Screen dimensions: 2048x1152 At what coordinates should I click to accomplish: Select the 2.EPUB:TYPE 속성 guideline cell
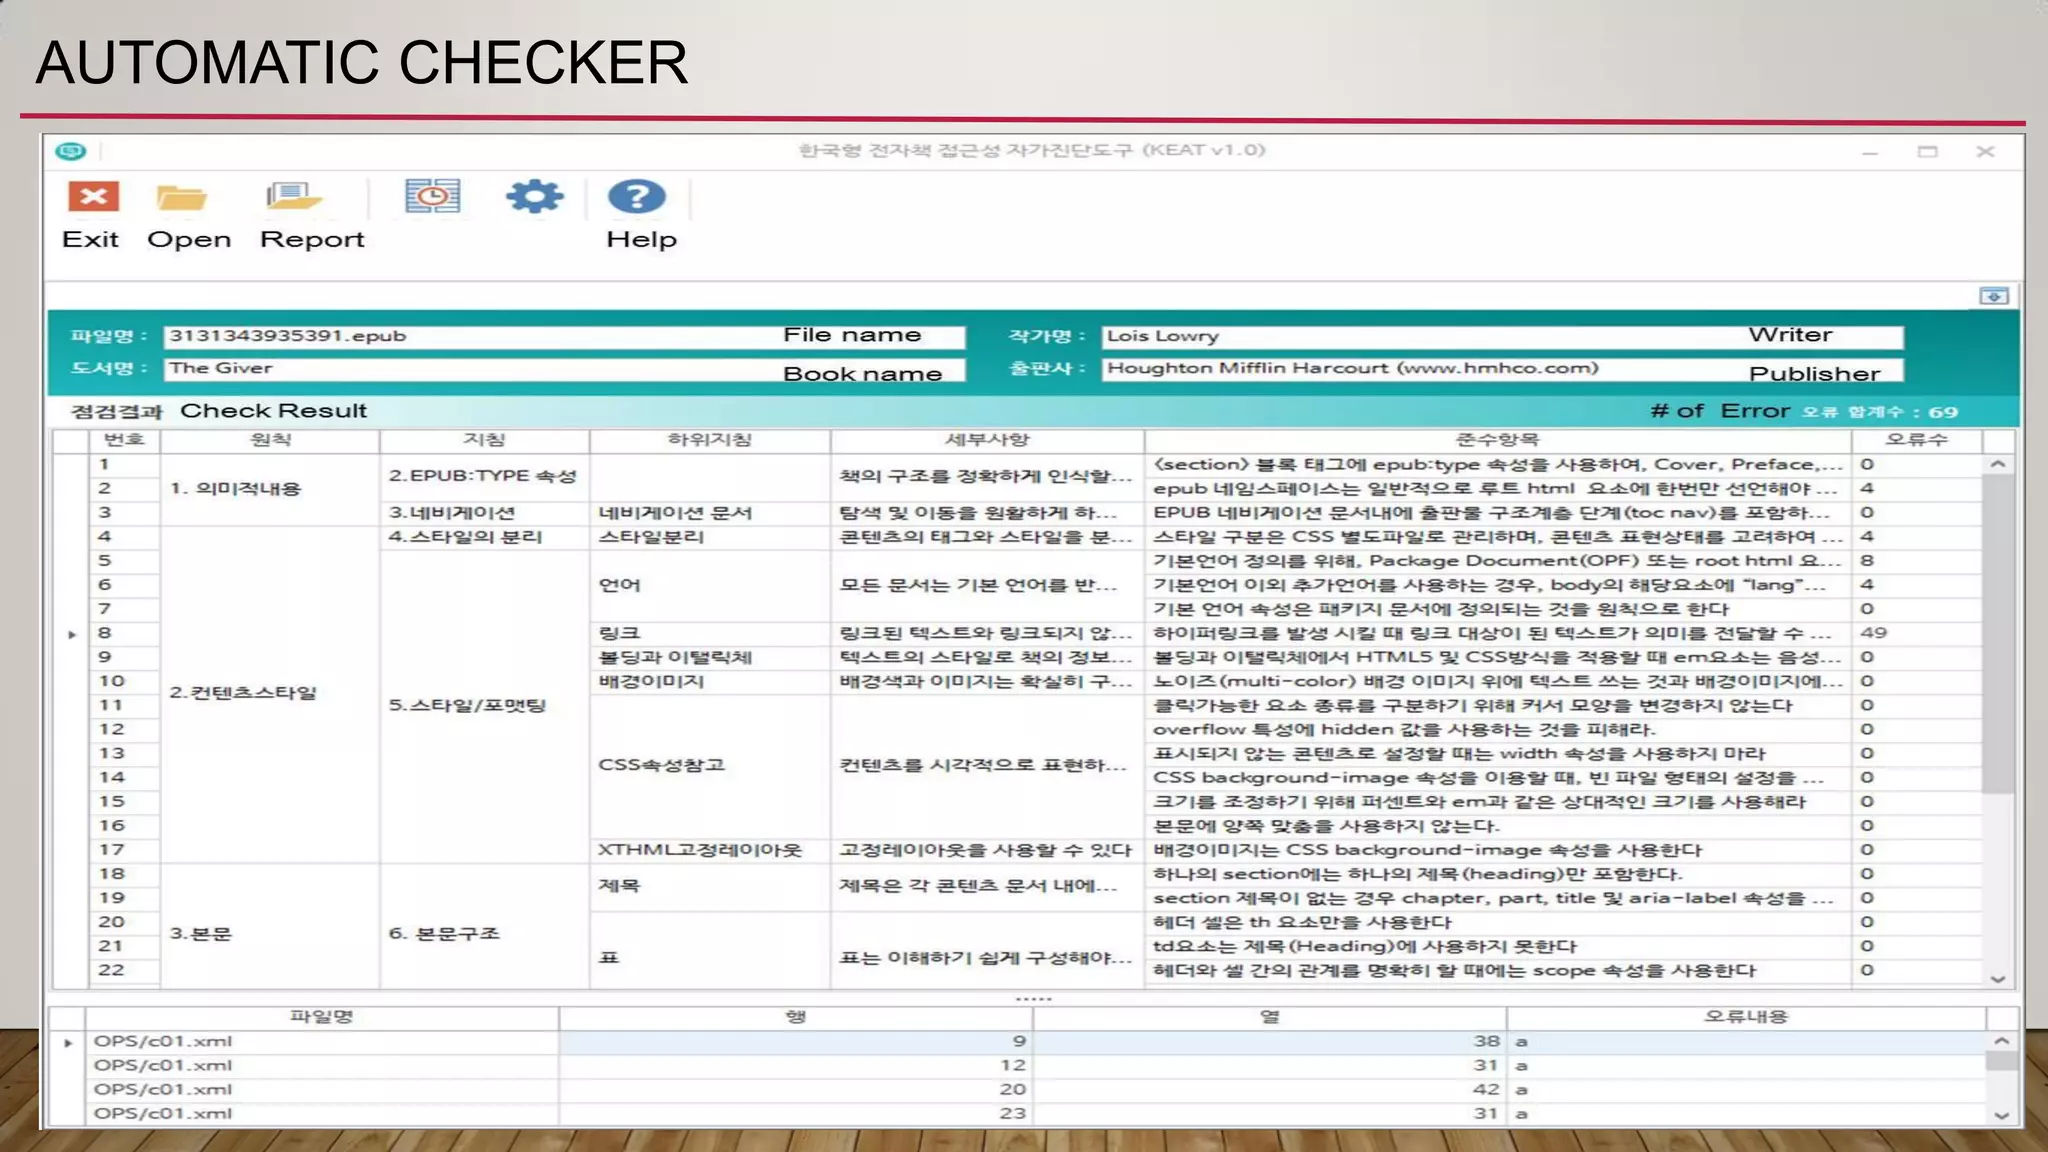click(484, 477)
